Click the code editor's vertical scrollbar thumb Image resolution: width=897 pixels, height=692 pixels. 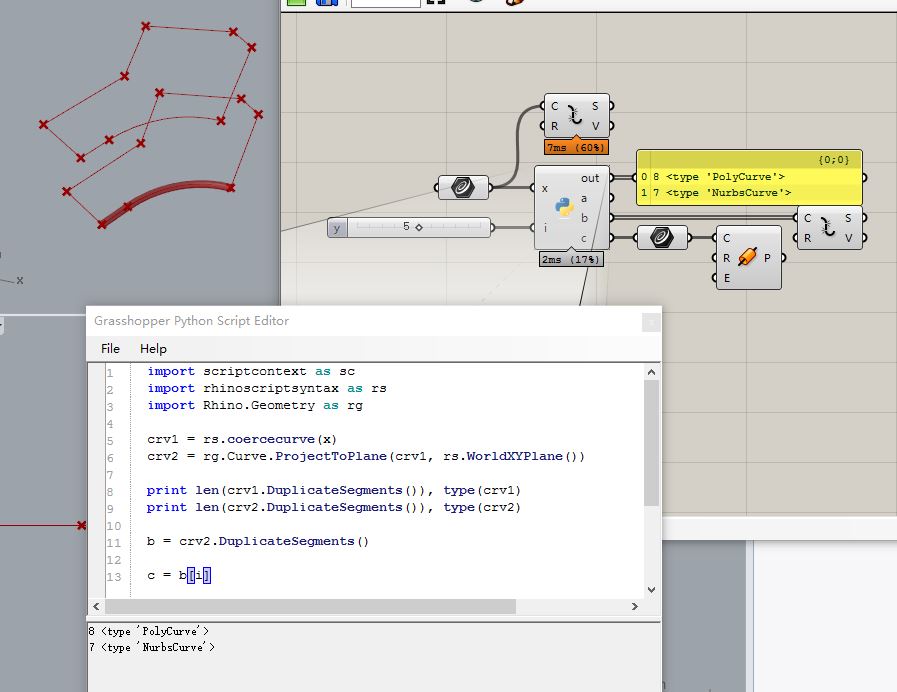coord(651,440)
